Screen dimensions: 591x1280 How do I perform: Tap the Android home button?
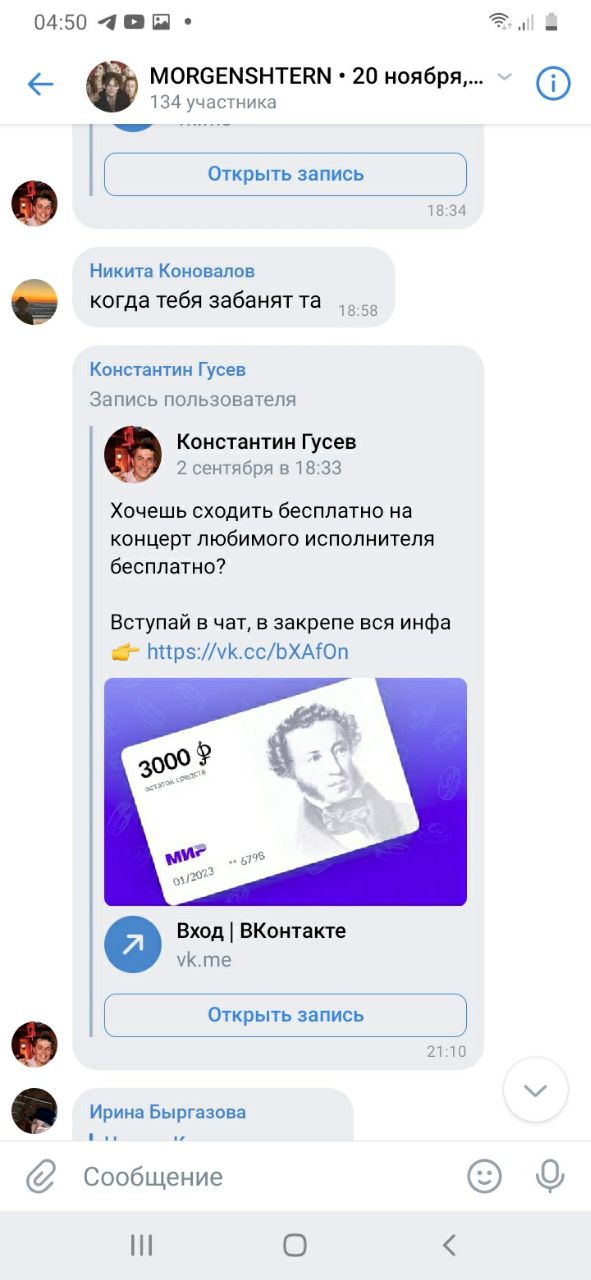[295, 1245]
